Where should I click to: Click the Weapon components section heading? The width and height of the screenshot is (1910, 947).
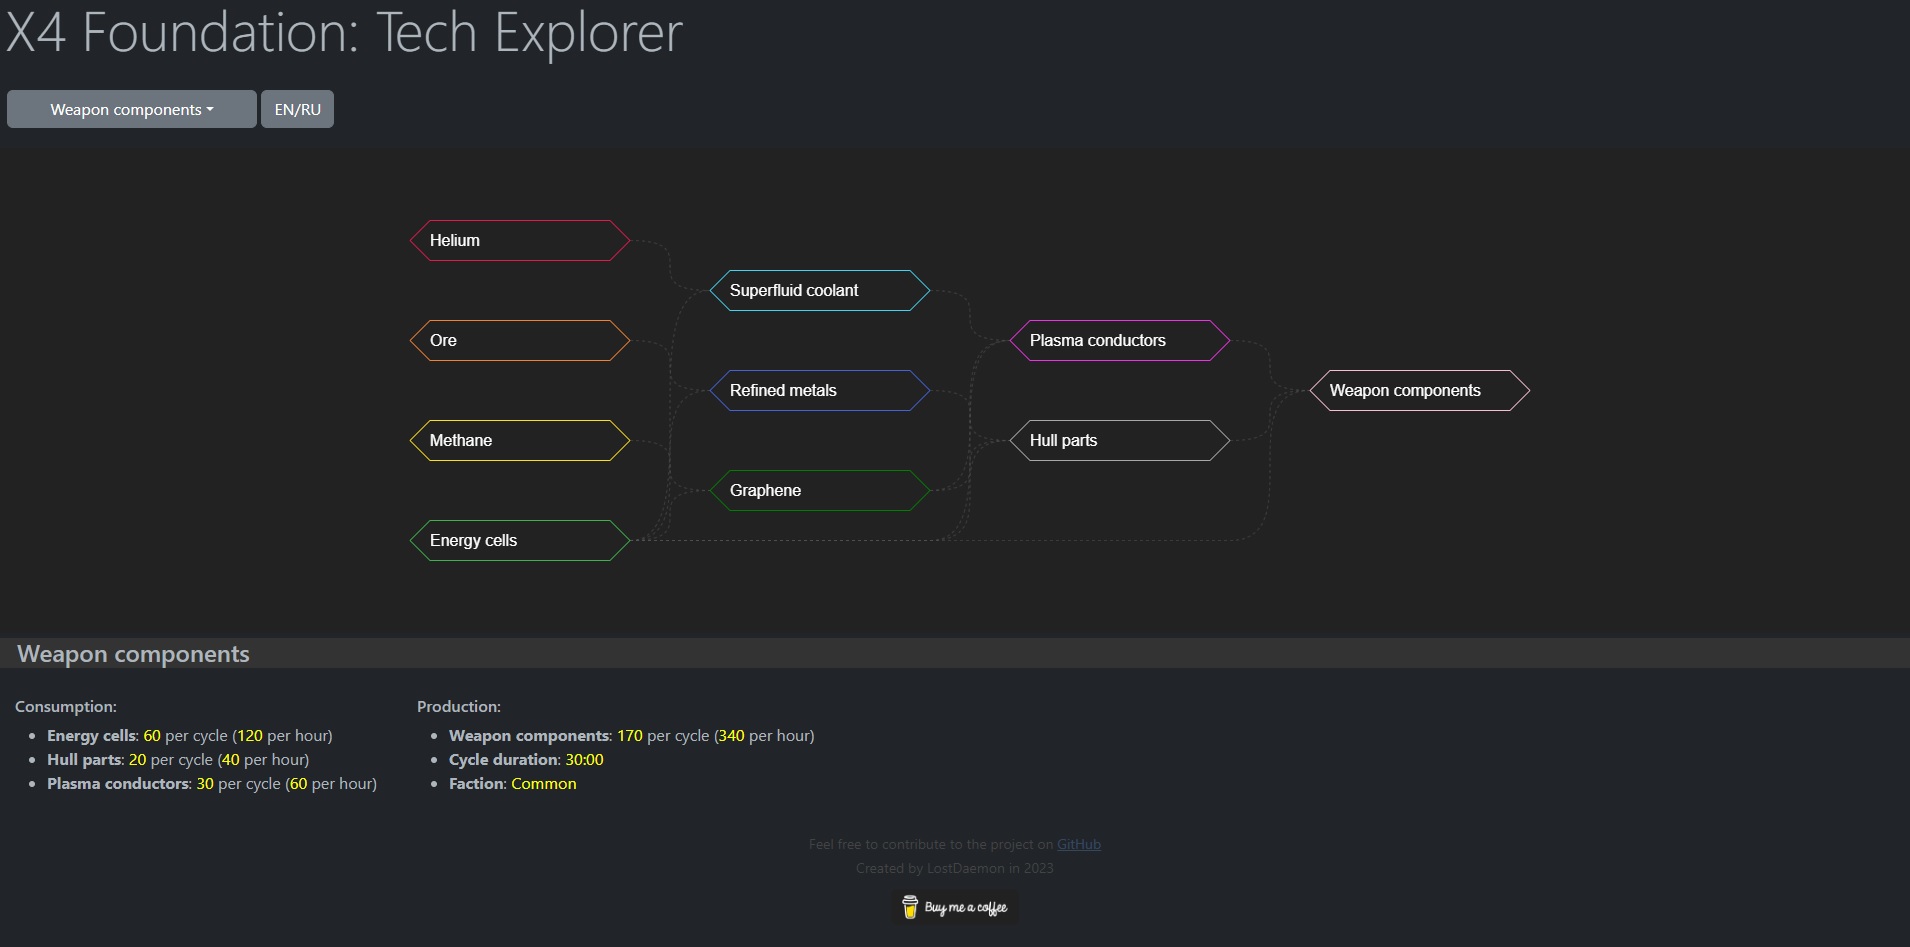coord(133,654)
